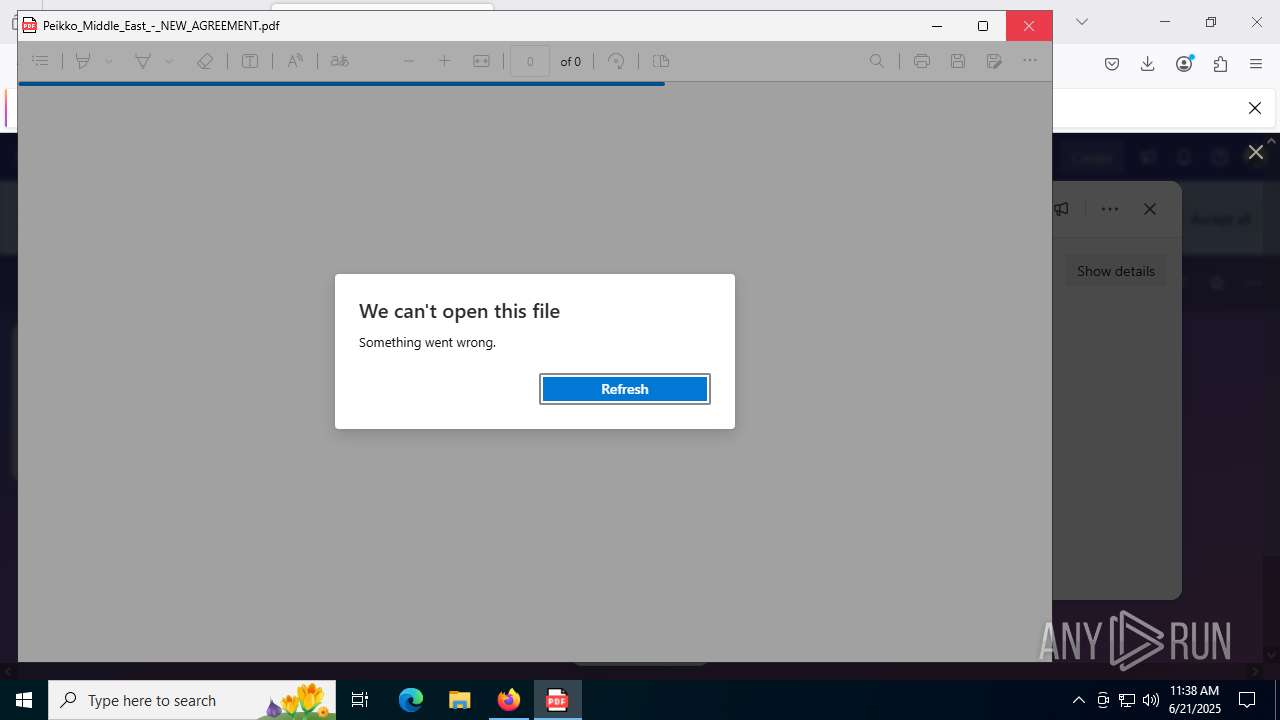Select the Erase tool
1280x720 pixels.
tap(205, 61)
